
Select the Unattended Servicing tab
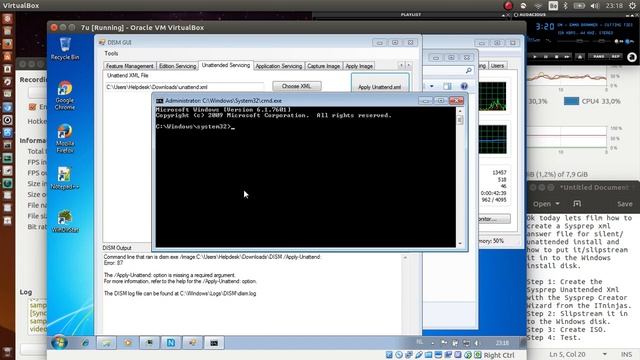pos(226,65)
